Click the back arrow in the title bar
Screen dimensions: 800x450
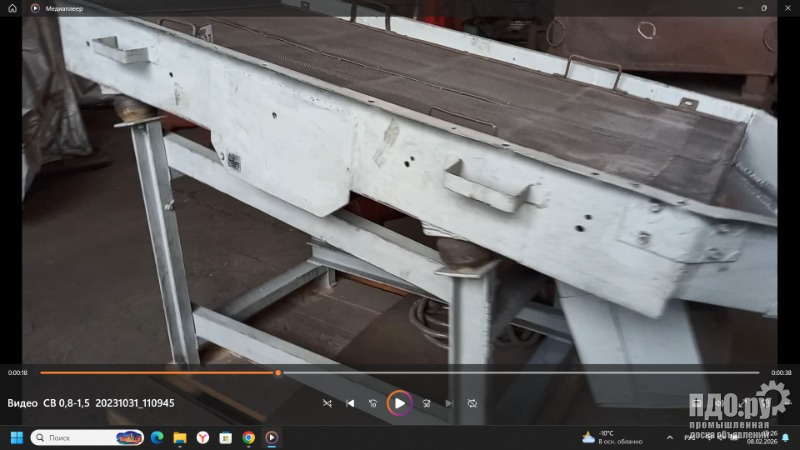click(12, 7)
